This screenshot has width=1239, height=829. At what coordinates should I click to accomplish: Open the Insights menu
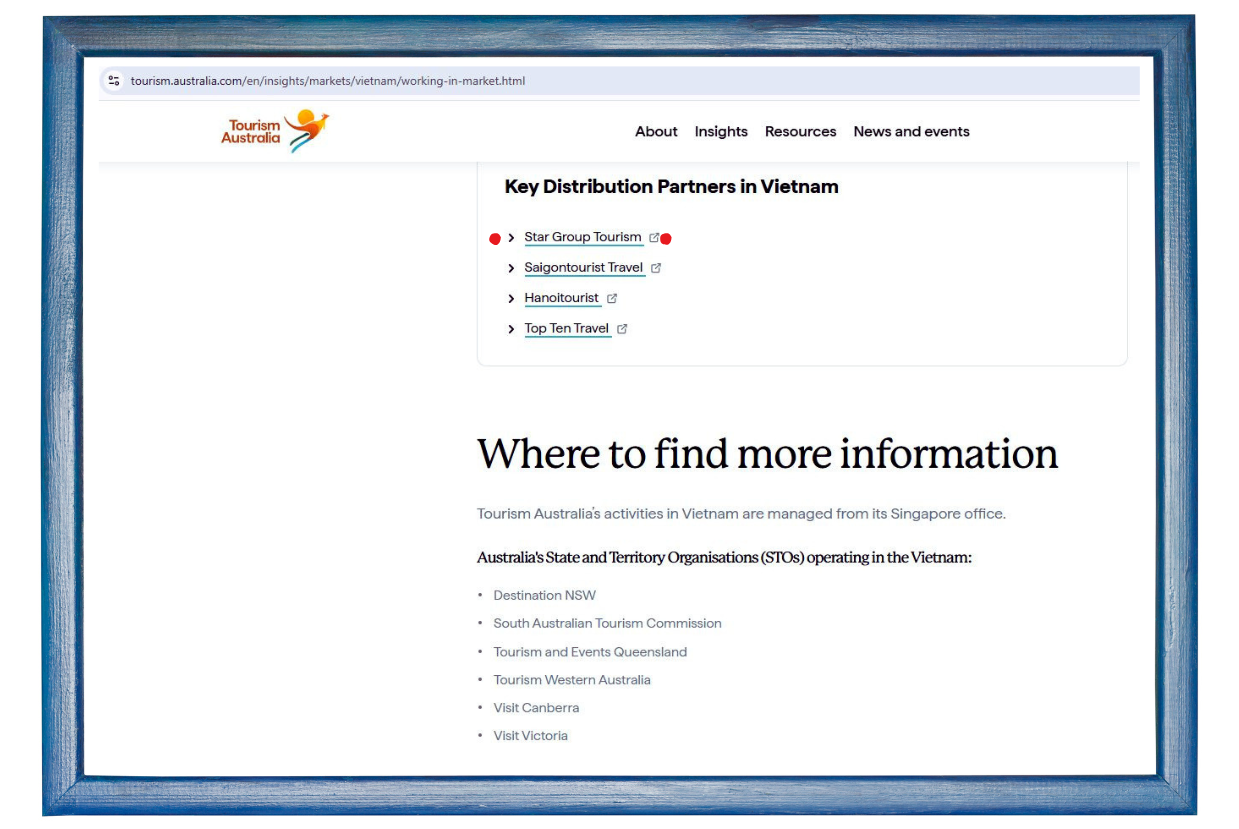[x=721, y=131]
